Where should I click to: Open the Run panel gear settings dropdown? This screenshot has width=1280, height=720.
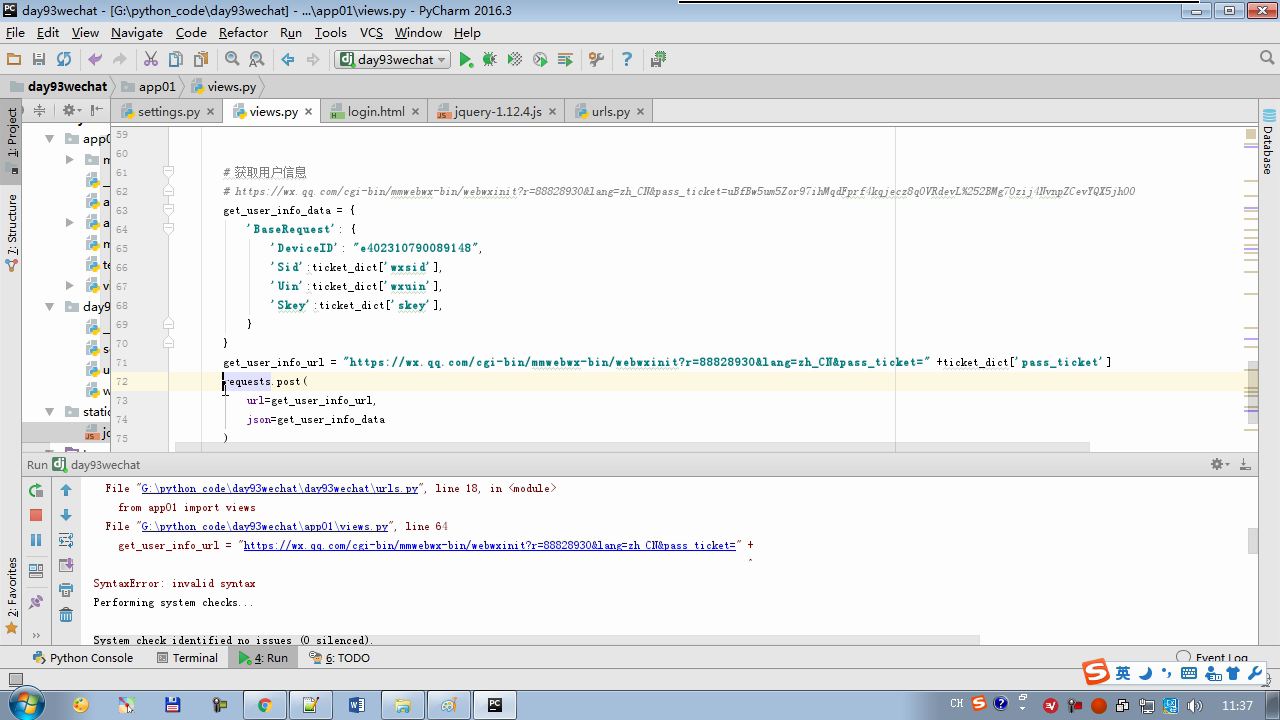click(x=1219, y=464)
